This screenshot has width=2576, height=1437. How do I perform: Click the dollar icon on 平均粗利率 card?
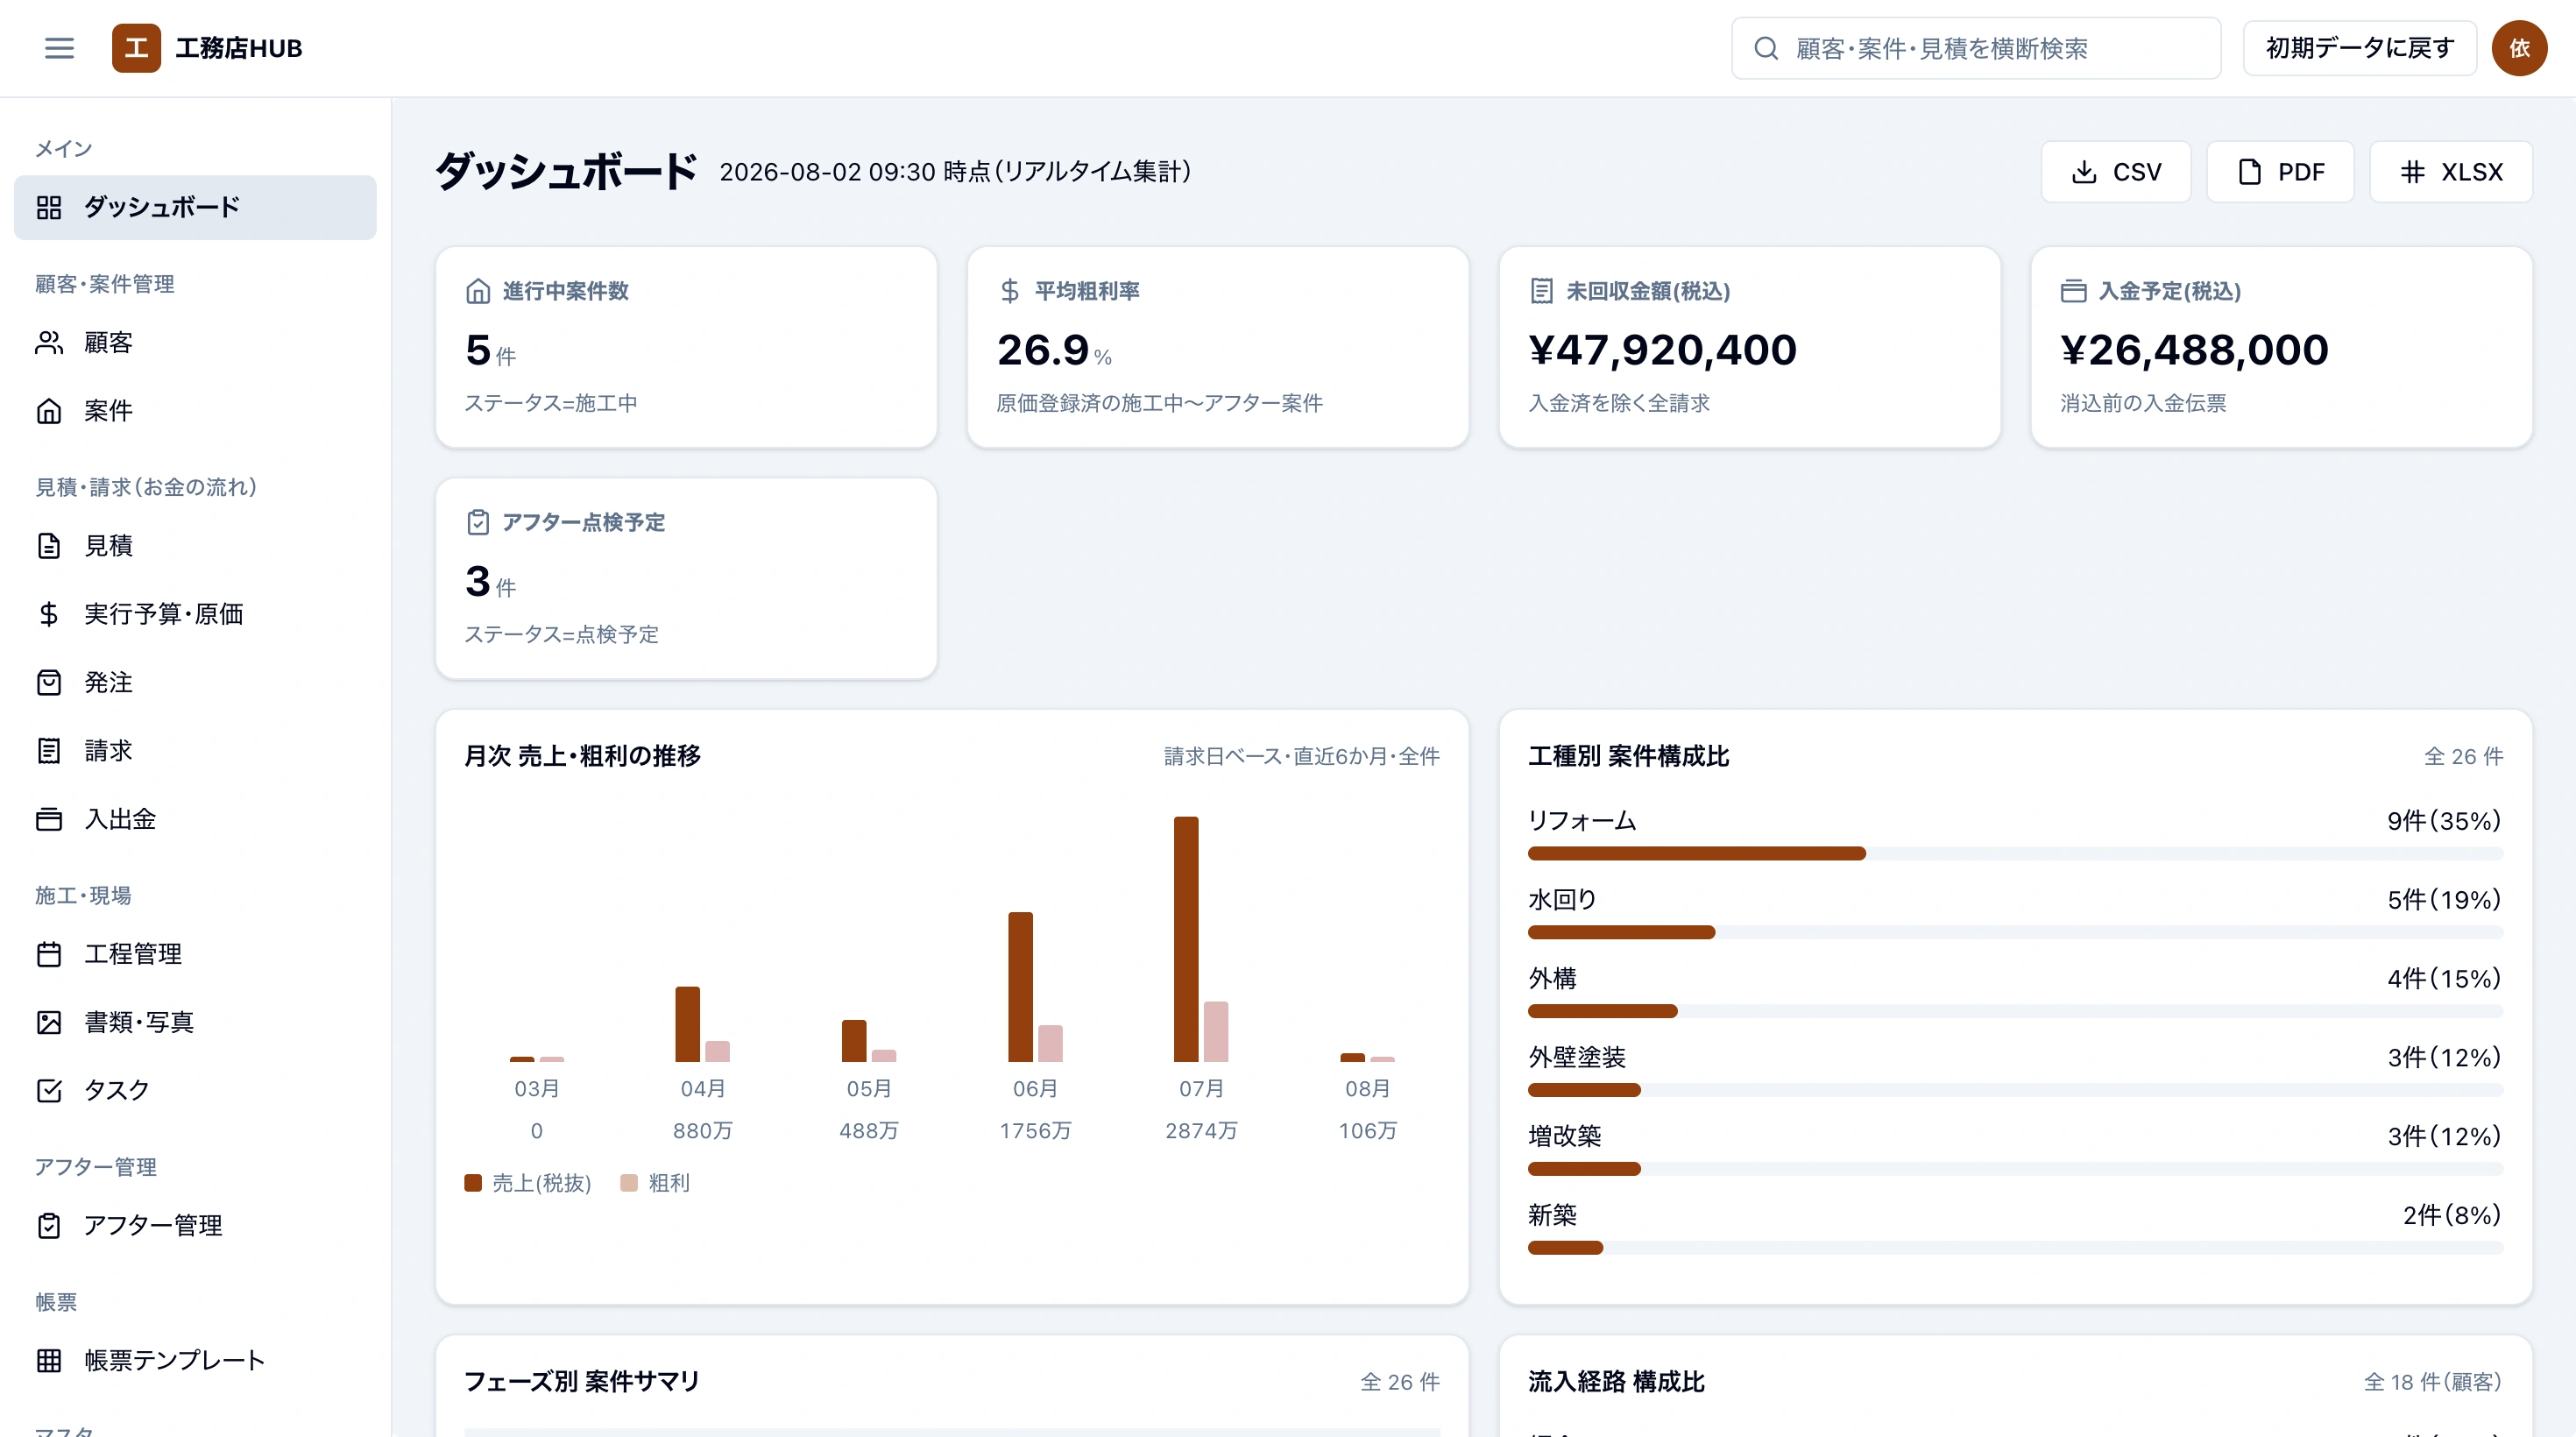1010,291
